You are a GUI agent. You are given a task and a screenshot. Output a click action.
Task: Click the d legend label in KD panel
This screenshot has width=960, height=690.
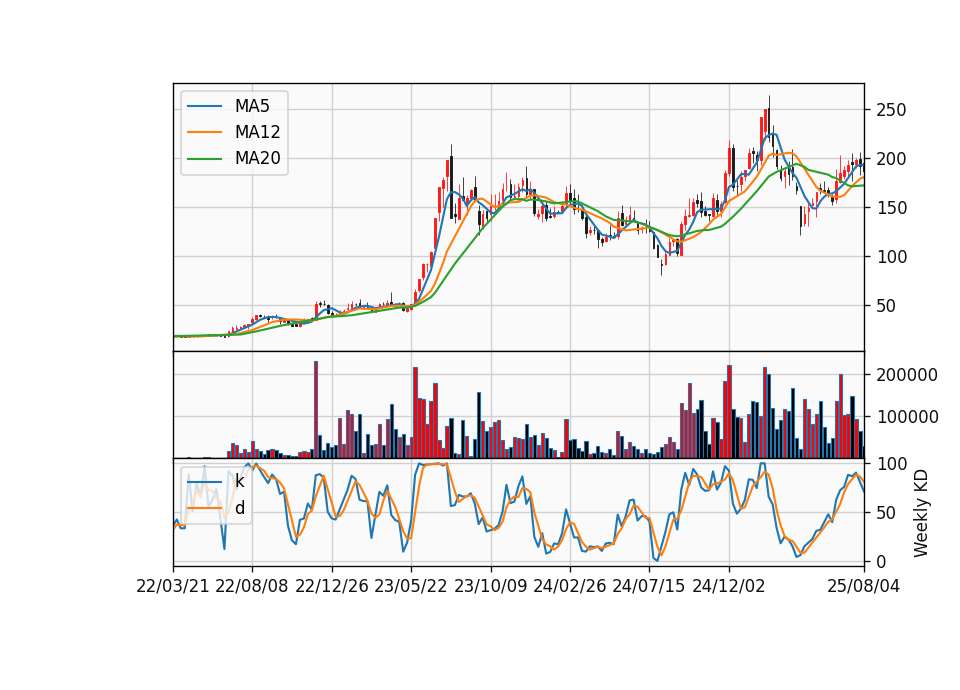[239, 508]
